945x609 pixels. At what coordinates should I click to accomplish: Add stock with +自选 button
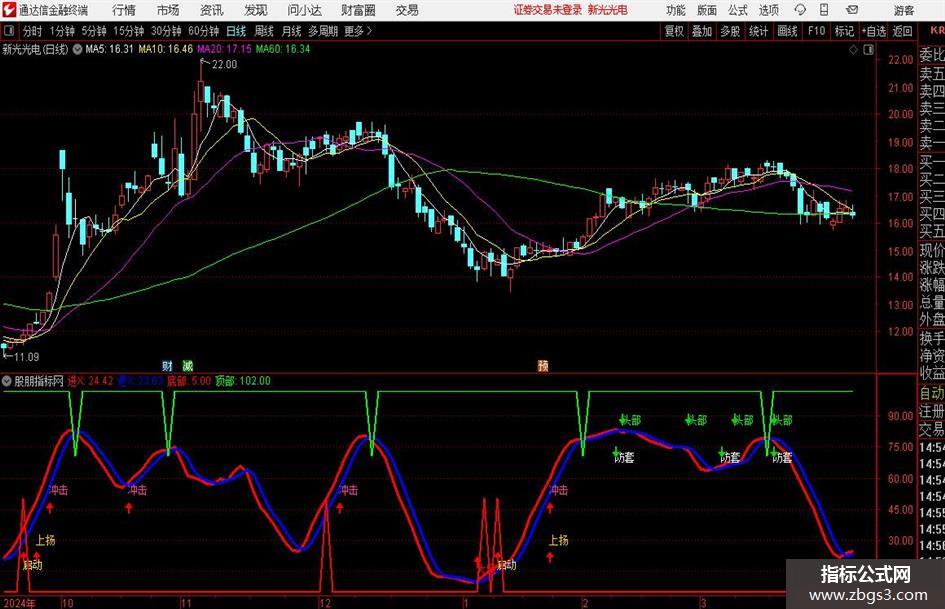pos(873,31)
